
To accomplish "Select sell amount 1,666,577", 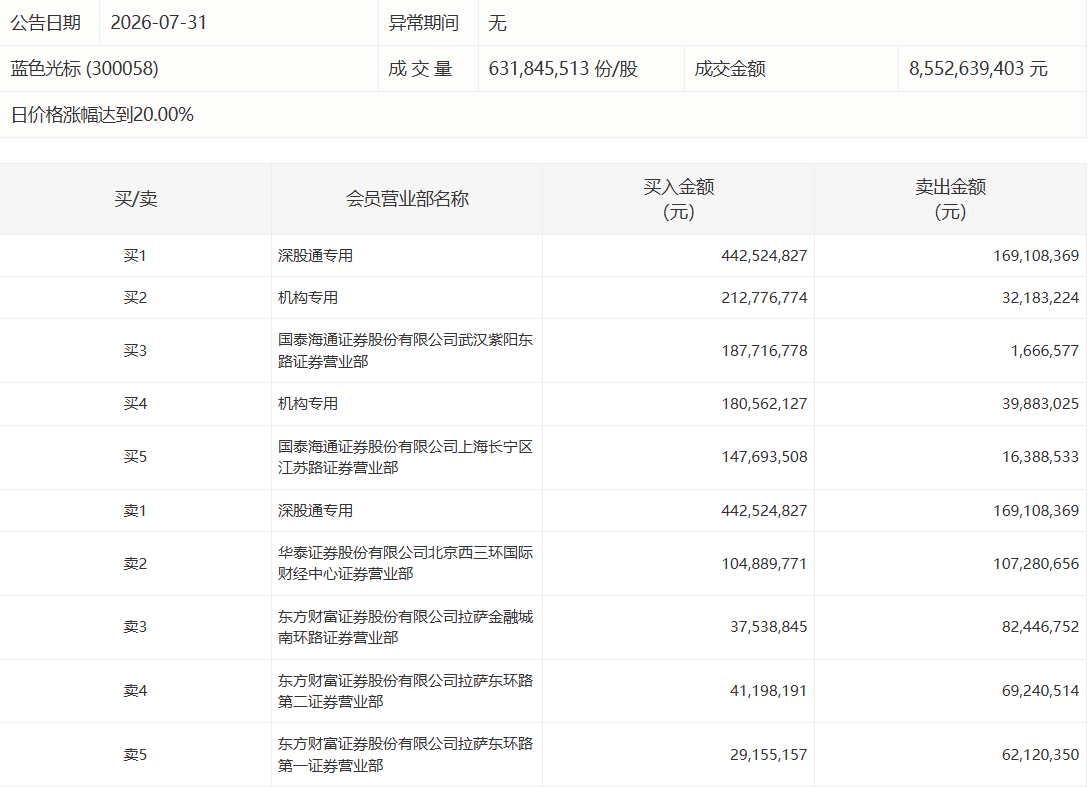I will point(1045,350).
